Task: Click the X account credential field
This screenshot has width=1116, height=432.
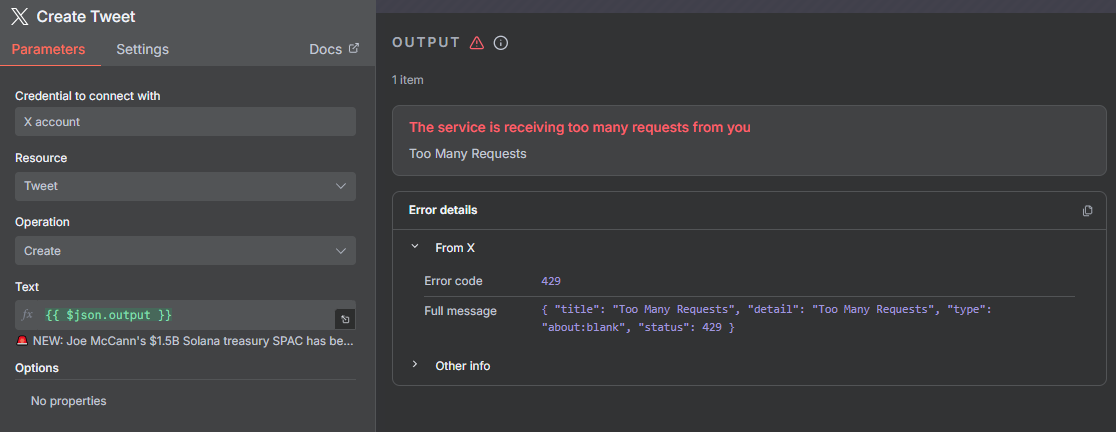Action: pos(185,122)
